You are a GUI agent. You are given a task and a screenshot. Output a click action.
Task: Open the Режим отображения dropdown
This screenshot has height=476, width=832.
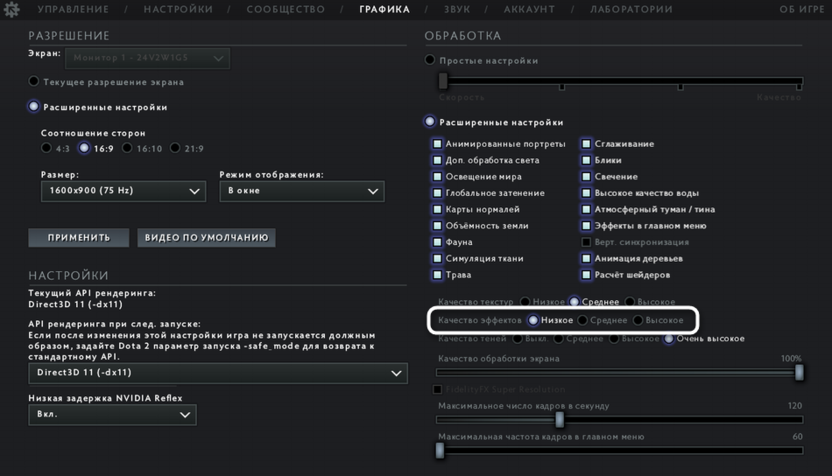(302, 190)
